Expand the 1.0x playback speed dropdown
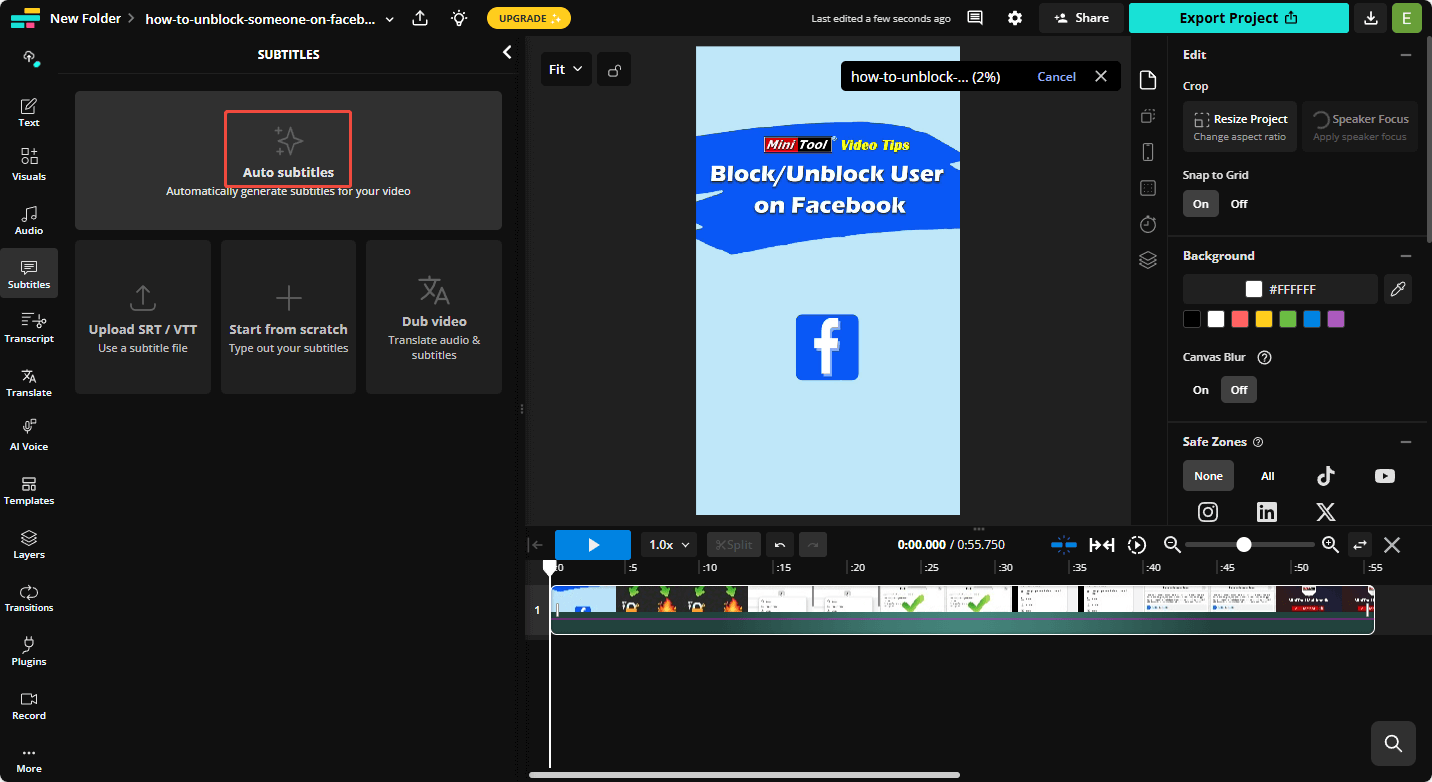 (669, 545)
